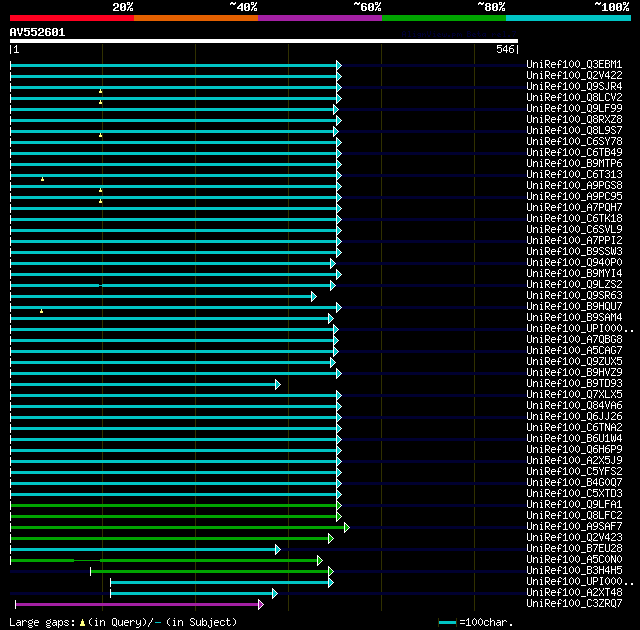This screenshot has width=640, height=630.
Task: Select the label UniRef100_A7PPI2
Action: click(574, 241)
